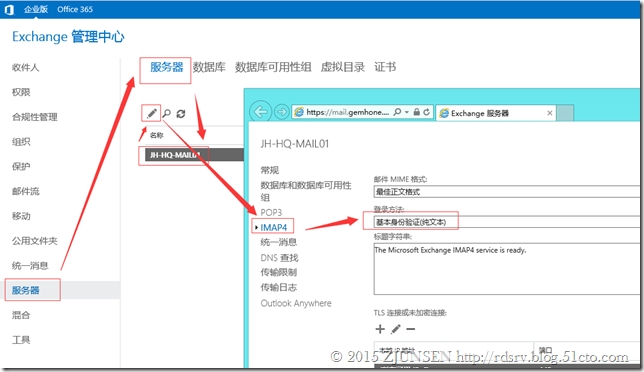The width and height of the screenshot is (644, 372).
Task: Click the edit pencil icon above server list
Action: pyautogui.click(x=152, y=113)
